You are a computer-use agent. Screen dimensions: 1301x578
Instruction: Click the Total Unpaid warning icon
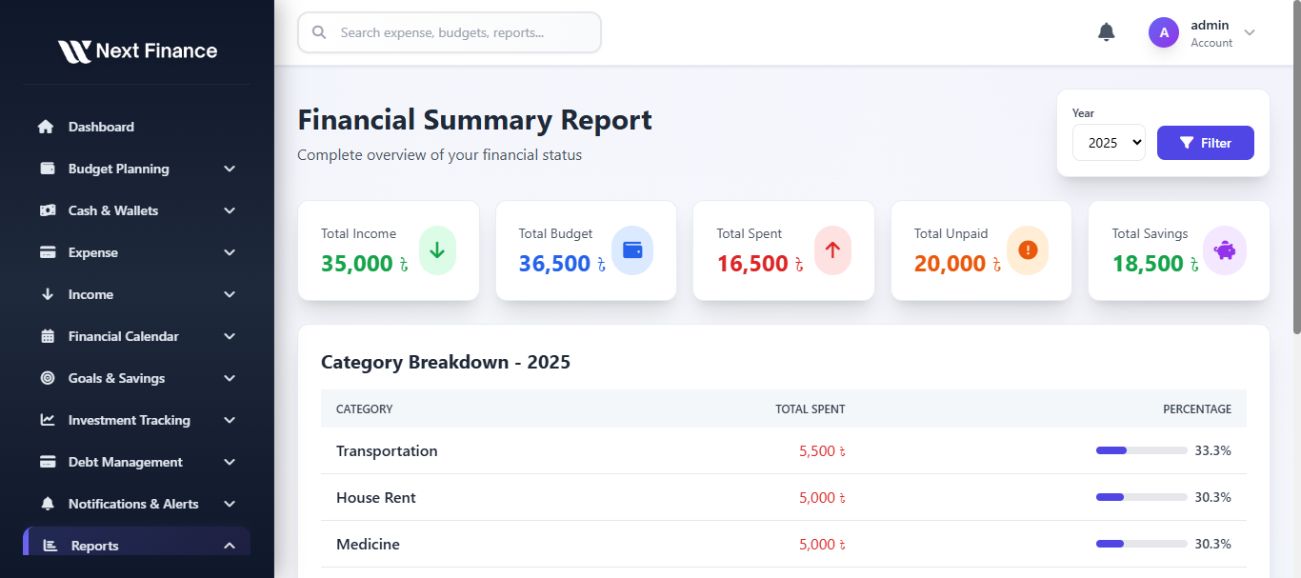[x=1028, y=250]
